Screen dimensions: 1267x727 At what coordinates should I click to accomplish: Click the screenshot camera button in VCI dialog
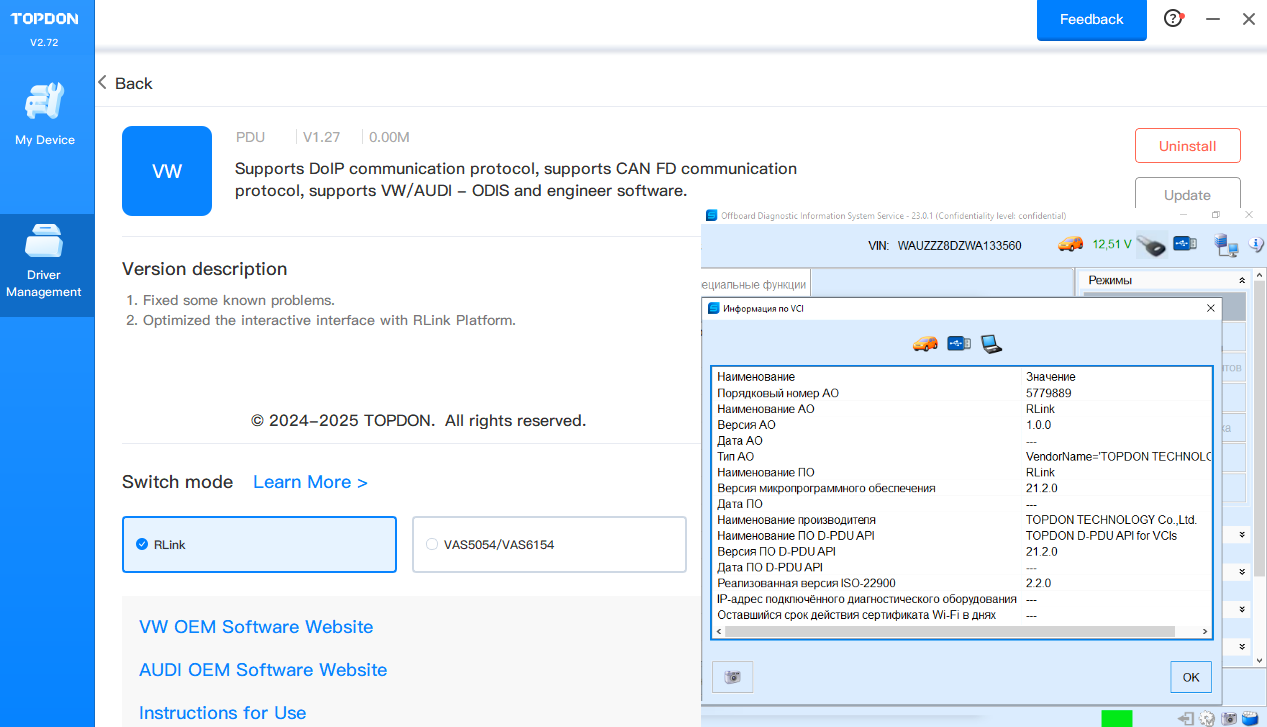(x=732, y=677)
